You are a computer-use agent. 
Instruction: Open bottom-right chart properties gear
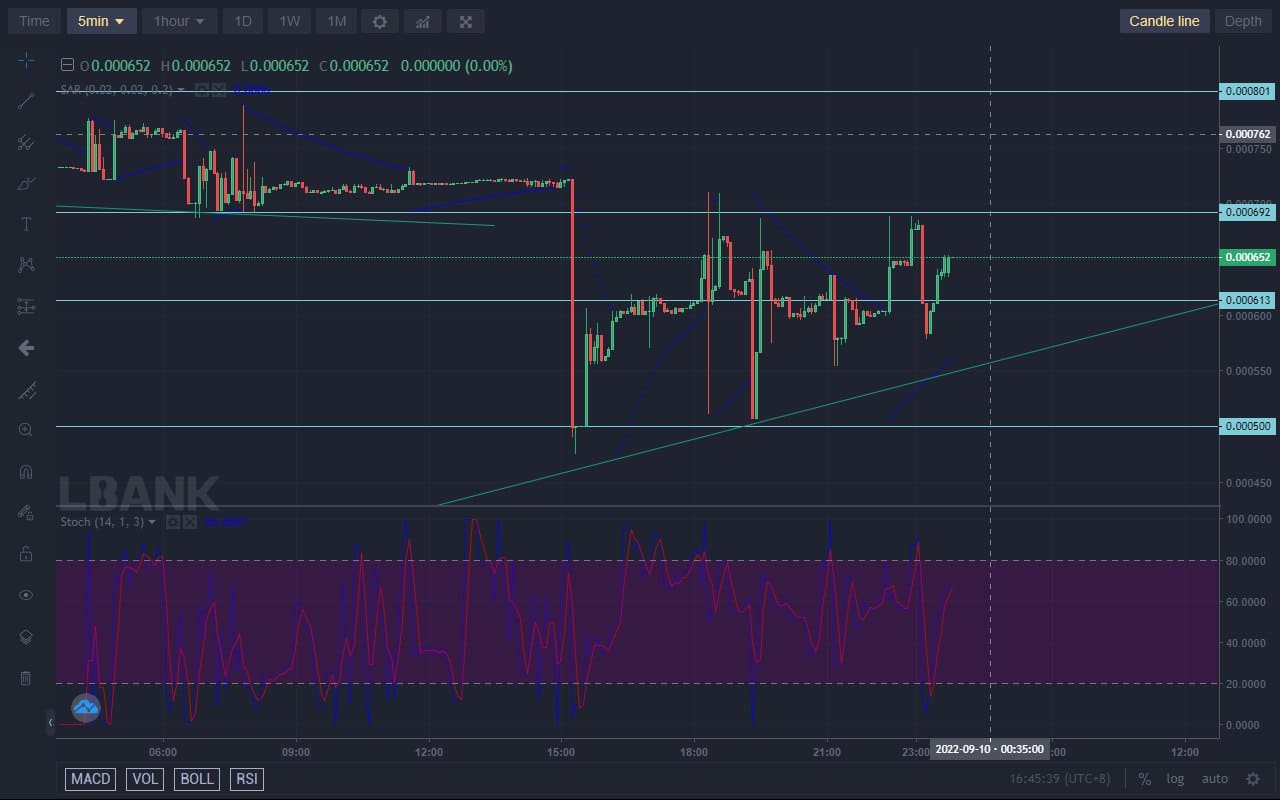(1252, 779)
